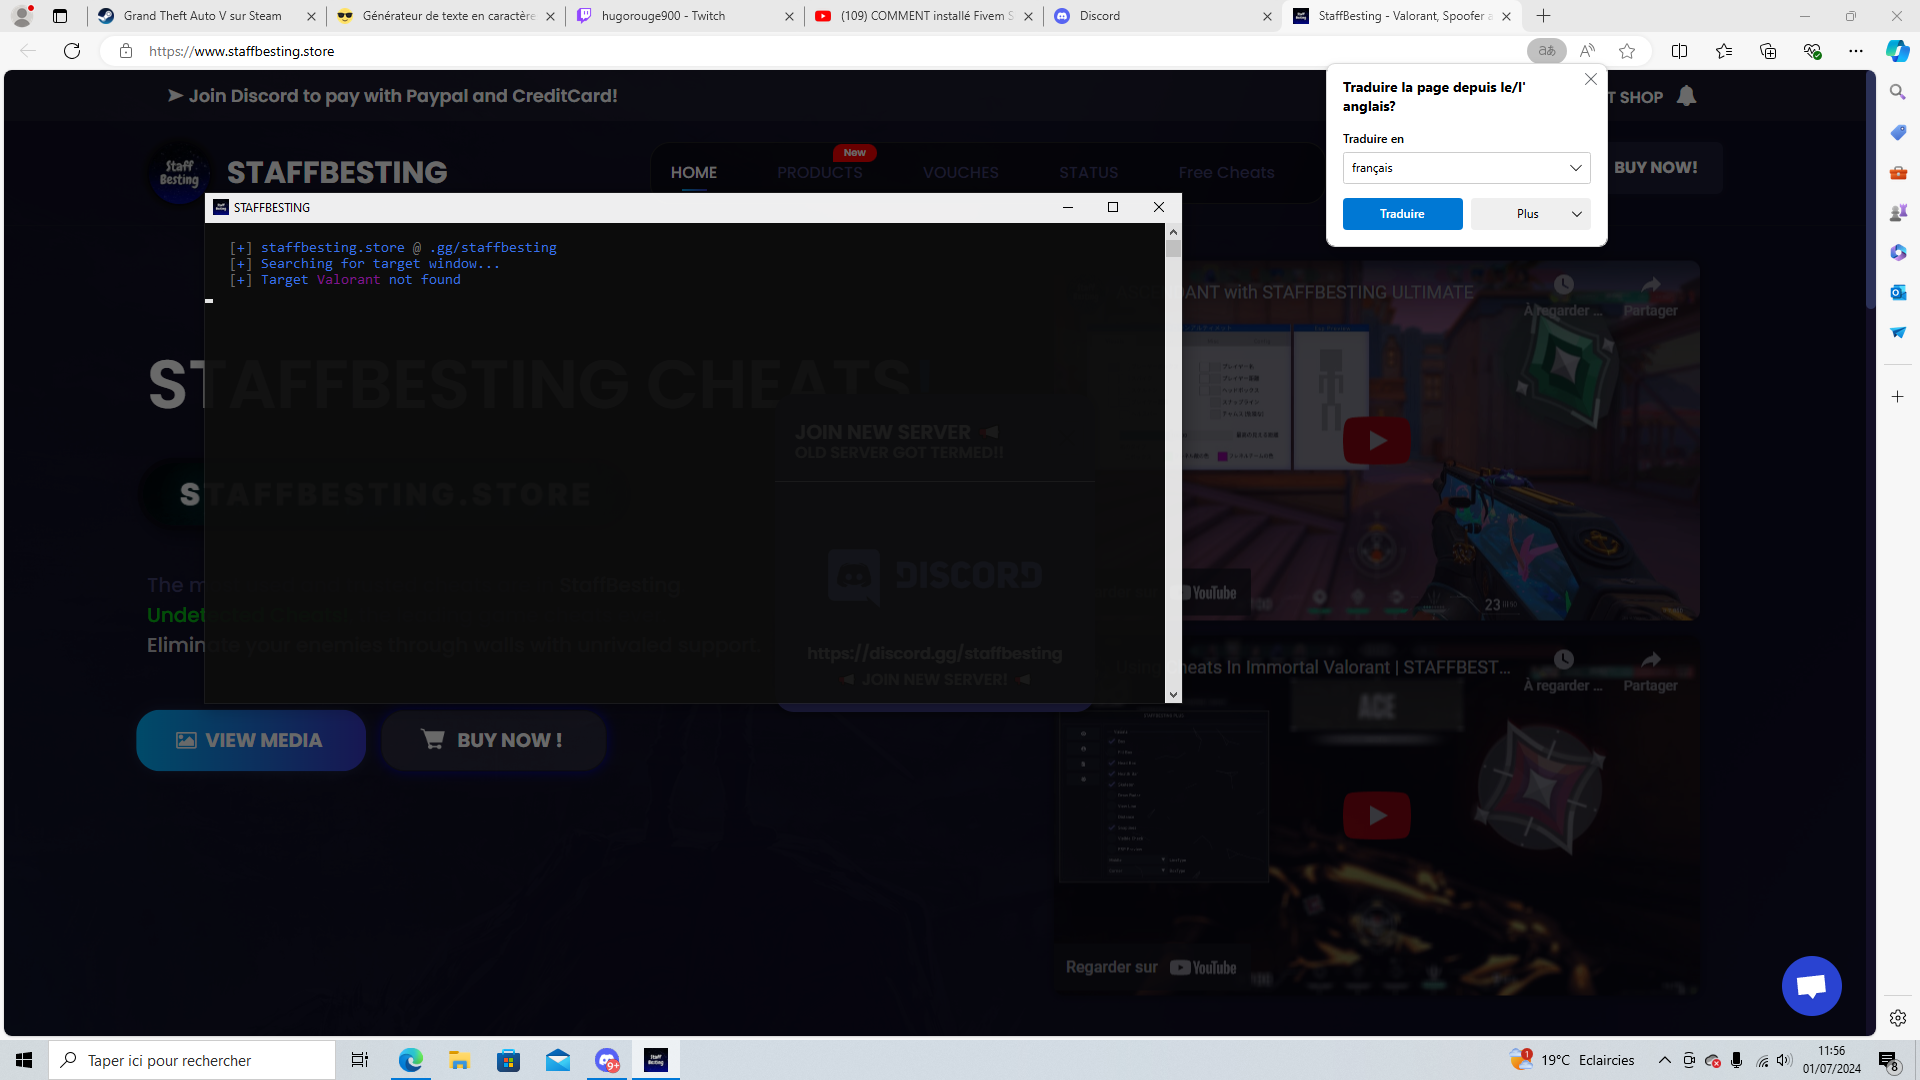The image size is (1920, 1080).
Task: Open Edge split screen
Action: click(x=1680, y=51)
